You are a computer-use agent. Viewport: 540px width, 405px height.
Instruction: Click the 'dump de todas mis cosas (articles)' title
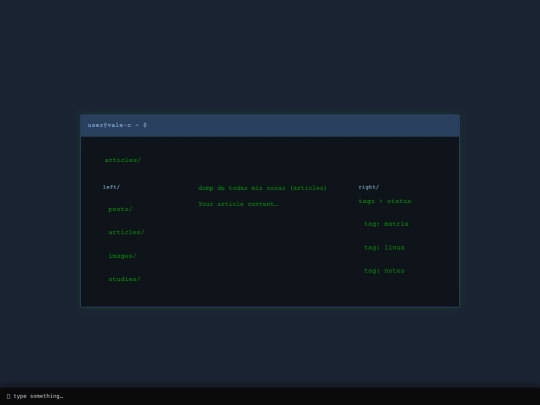(262, 188)
